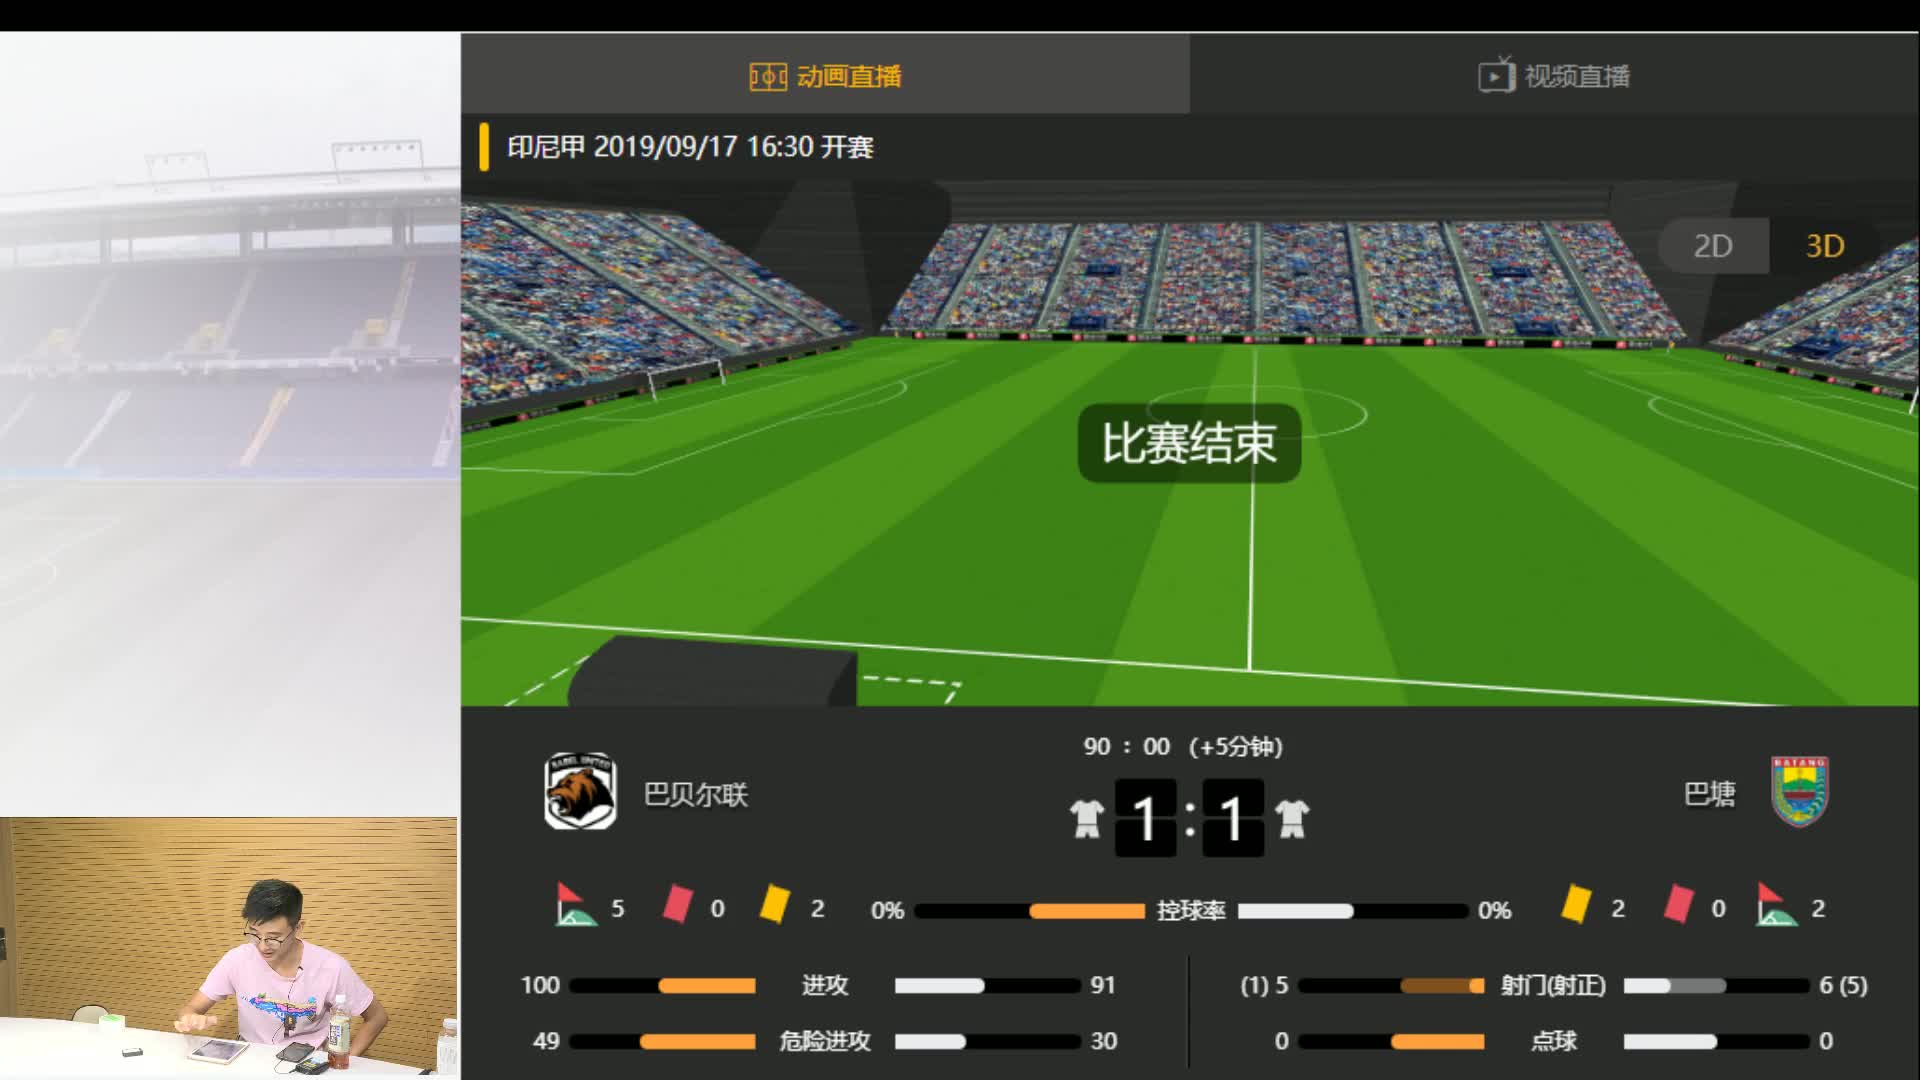Switch to 动画直播 animation tab
Image resolution: width=1920 pixels, height=1080 pixels.
pyautogui.click(x=825, y=76)
